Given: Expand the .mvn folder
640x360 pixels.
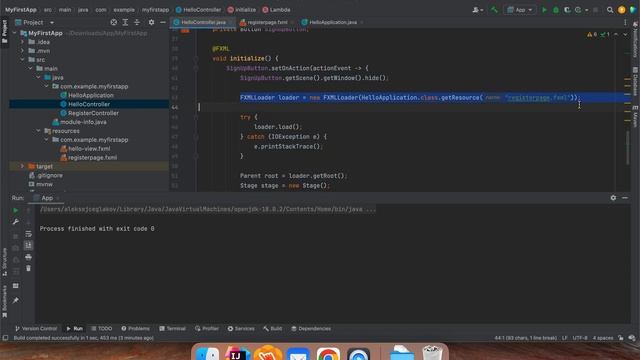Looking at the screenshot, I should click(22, 51).
